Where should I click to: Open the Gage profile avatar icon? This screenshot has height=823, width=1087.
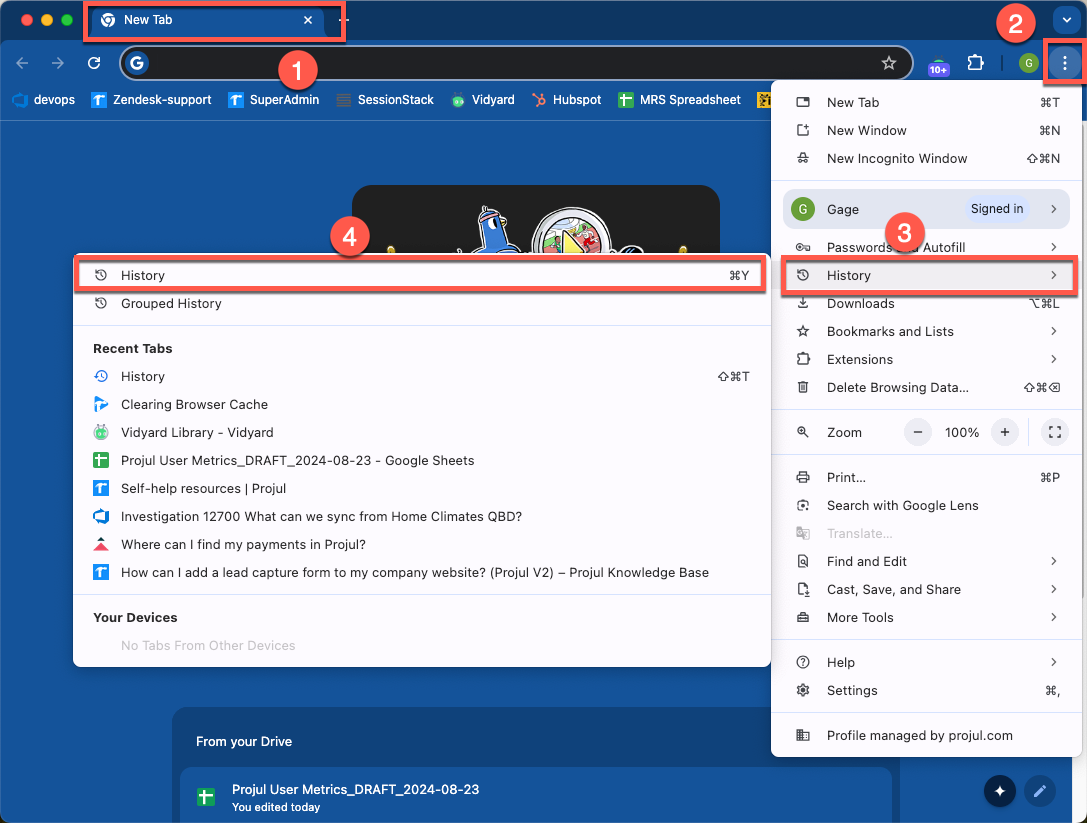[1028, 62]
